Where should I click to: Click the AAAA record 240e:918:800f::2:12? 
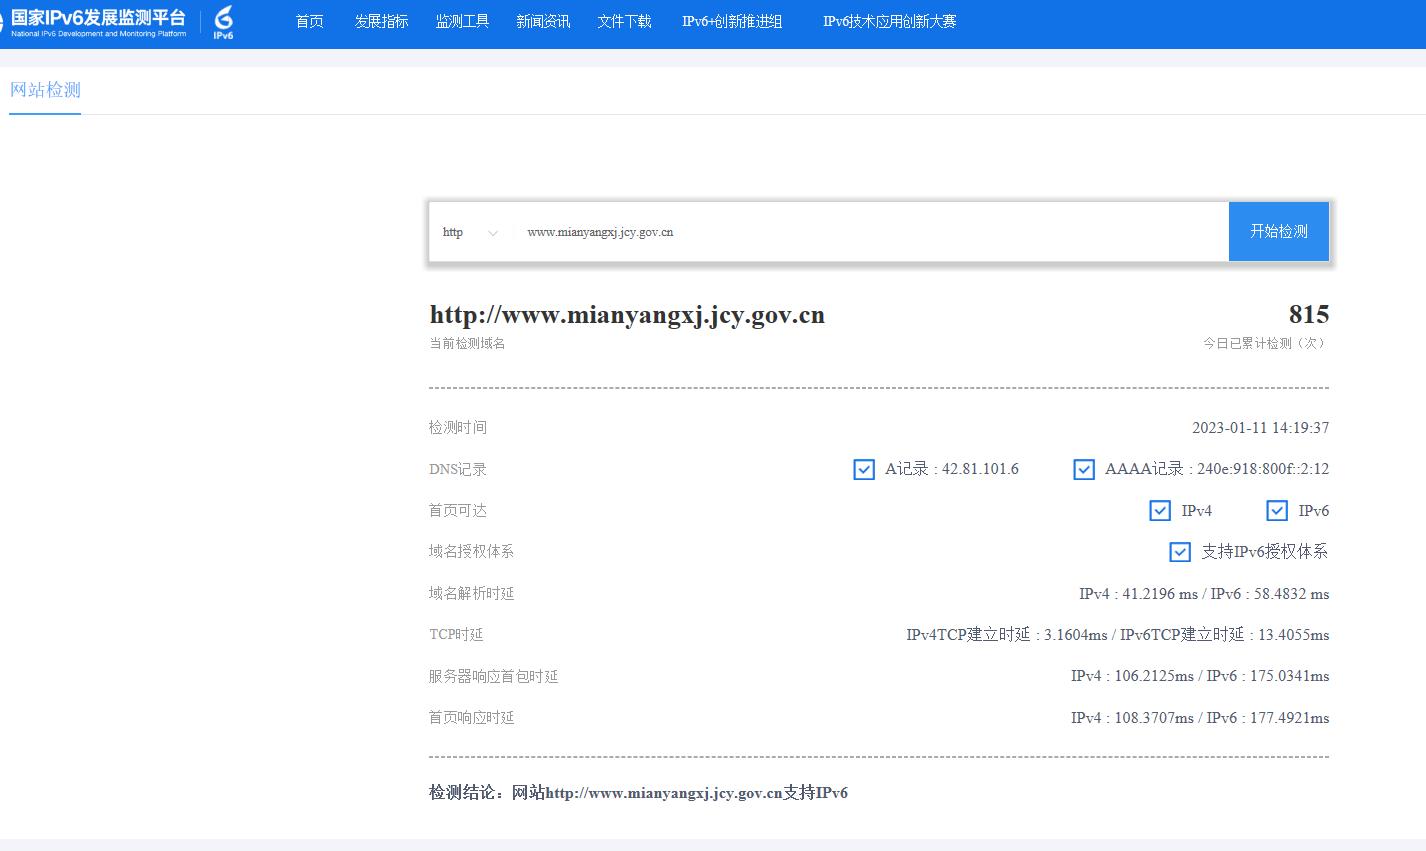coord(1263,469)
